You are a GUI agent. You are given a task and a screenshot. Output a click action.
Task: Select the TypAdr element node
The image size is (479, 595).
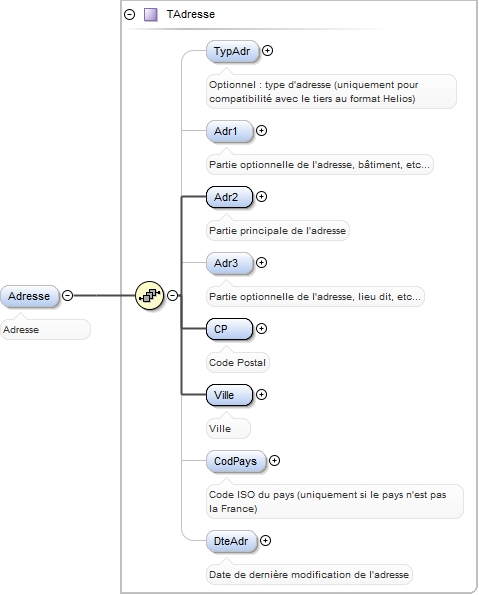pos(232,51)
